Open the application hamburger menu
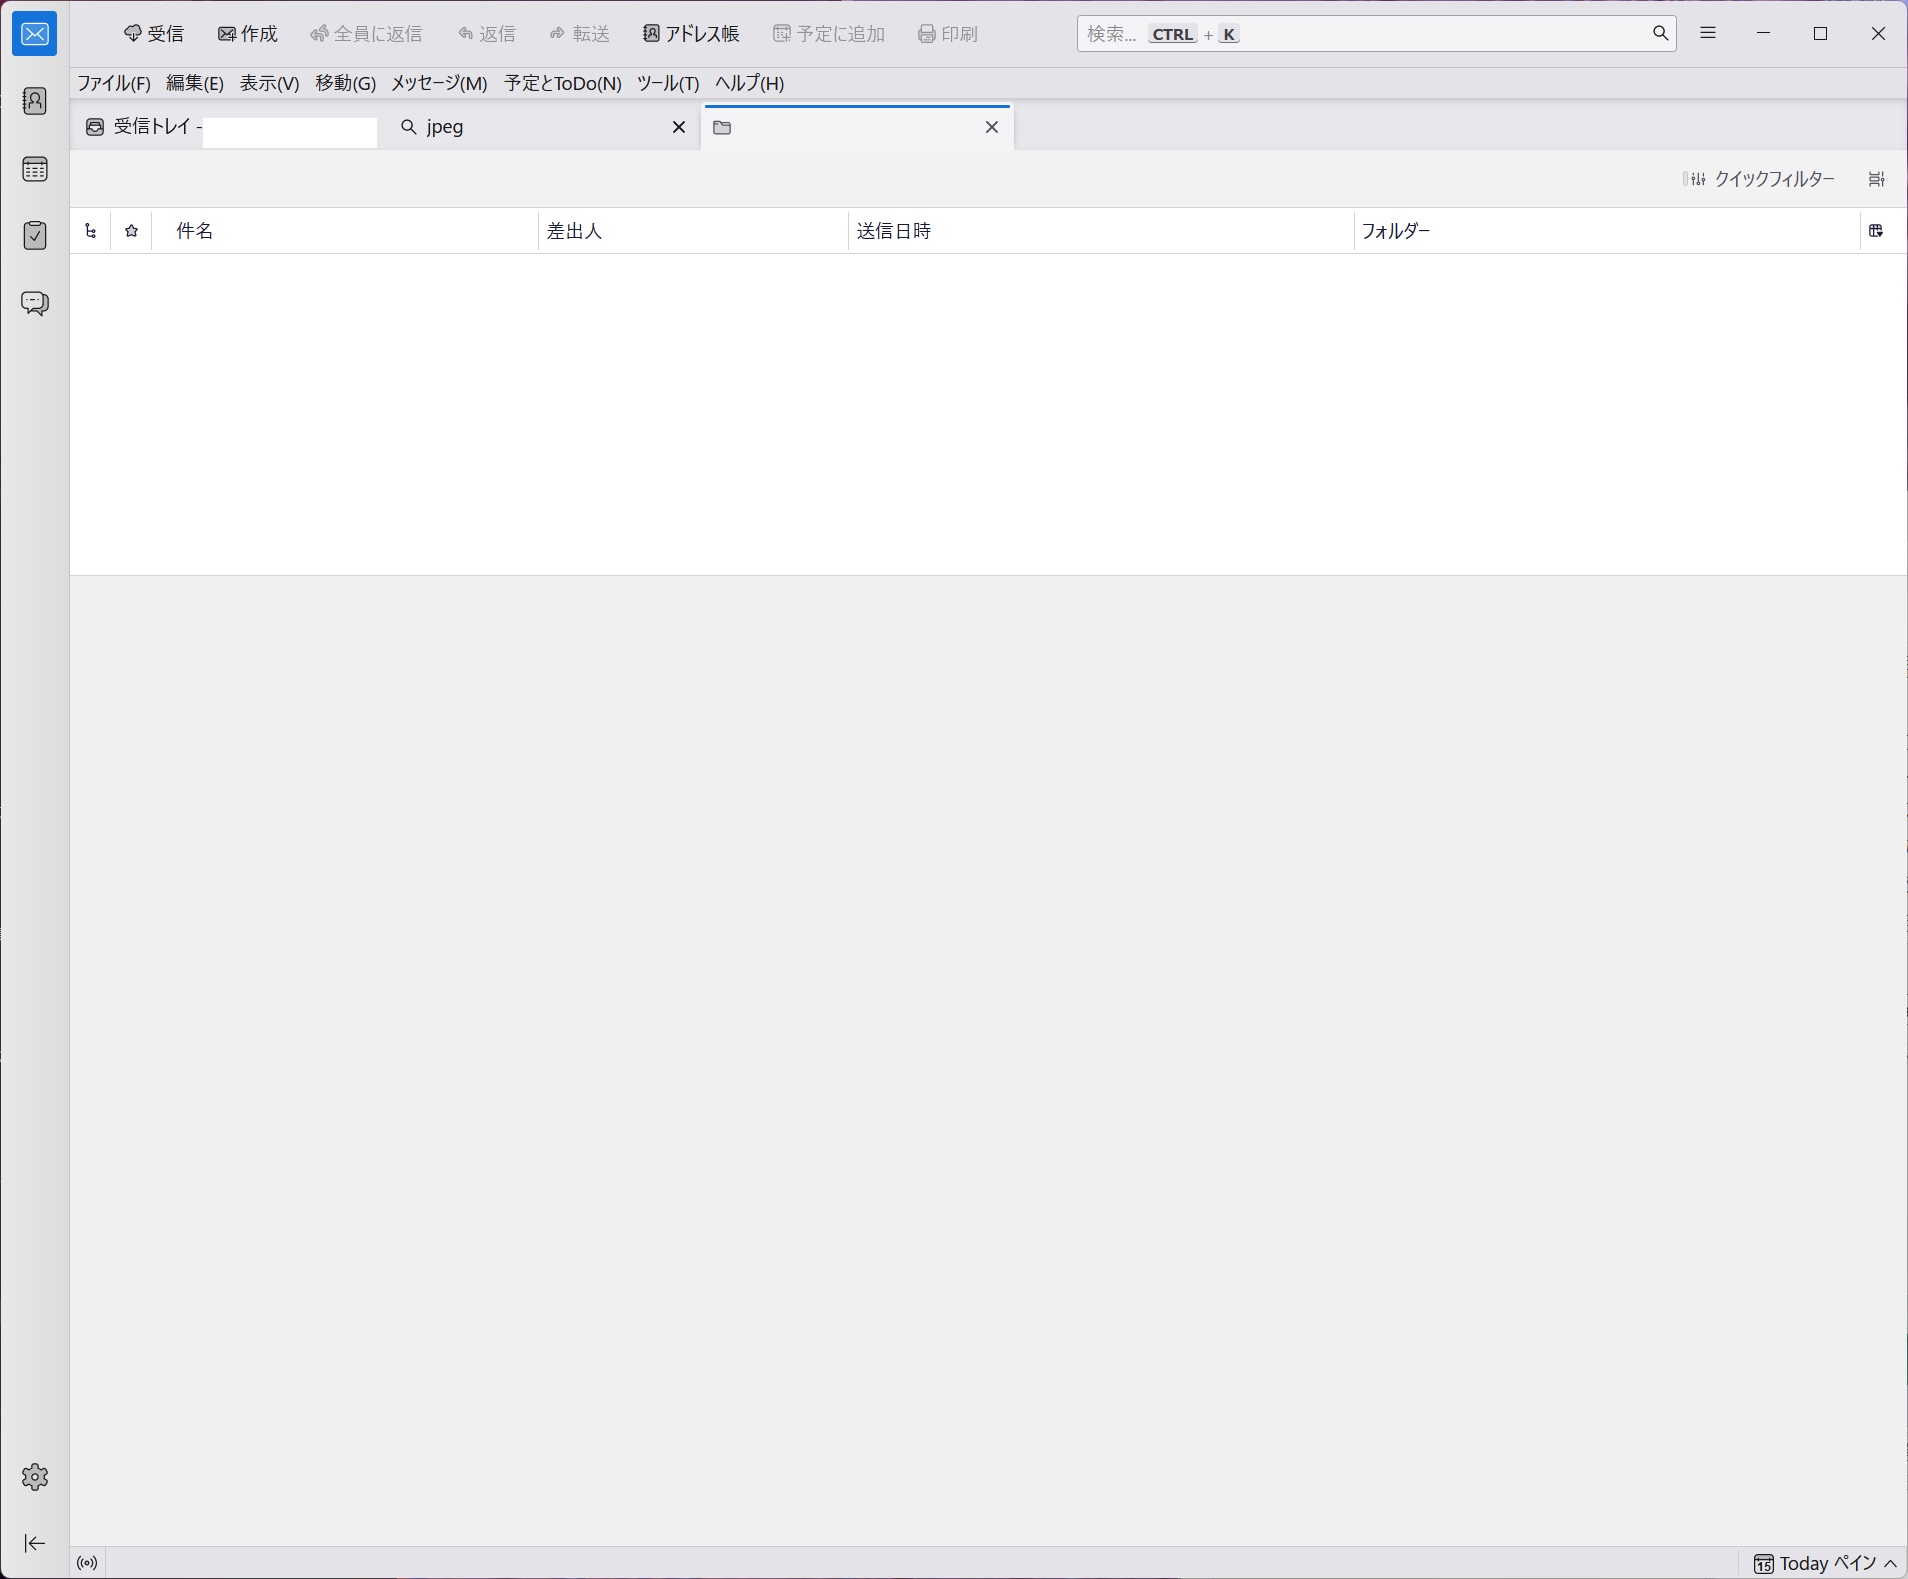 click(1708, 34)
